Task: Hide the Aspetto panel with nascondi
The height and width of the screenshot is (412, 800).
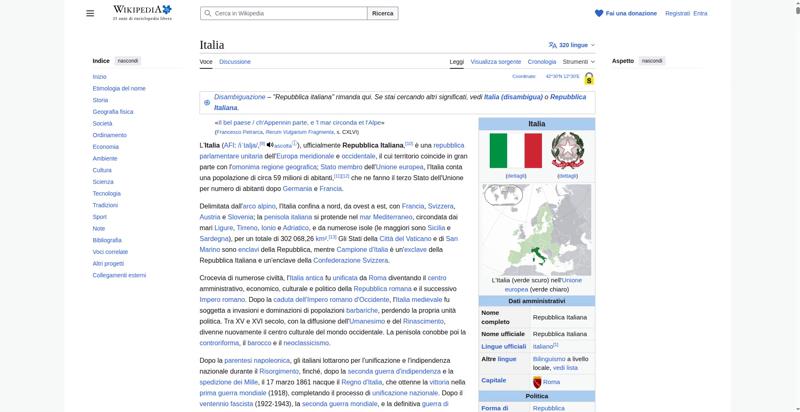Action: click(651, 61)
